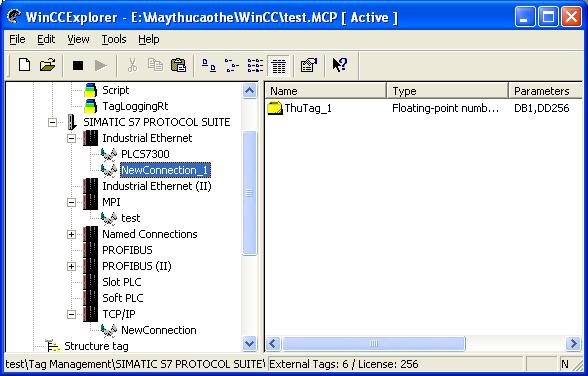Open the View menu
The height and width of the screenshot is (376, 588).
pyautogui.click(x=78, y=39)
